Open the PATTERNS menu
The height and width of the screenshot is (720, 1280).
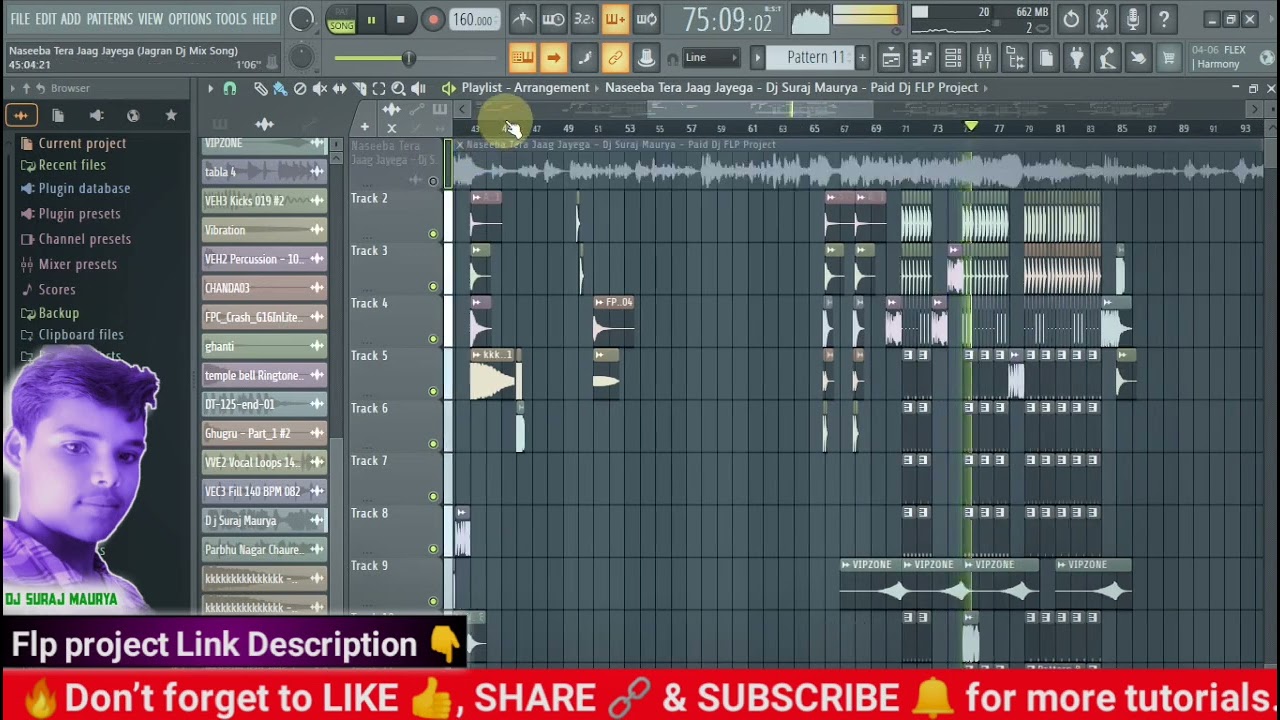[110, 19]
